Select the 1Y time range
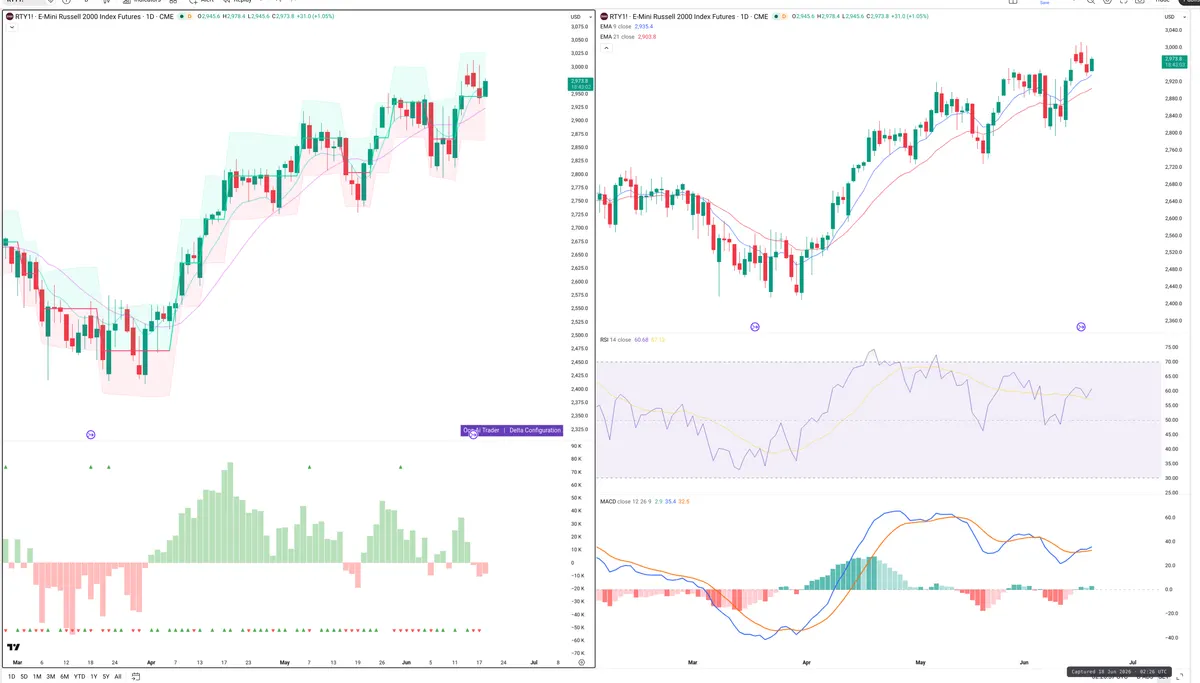 [94, 677]
